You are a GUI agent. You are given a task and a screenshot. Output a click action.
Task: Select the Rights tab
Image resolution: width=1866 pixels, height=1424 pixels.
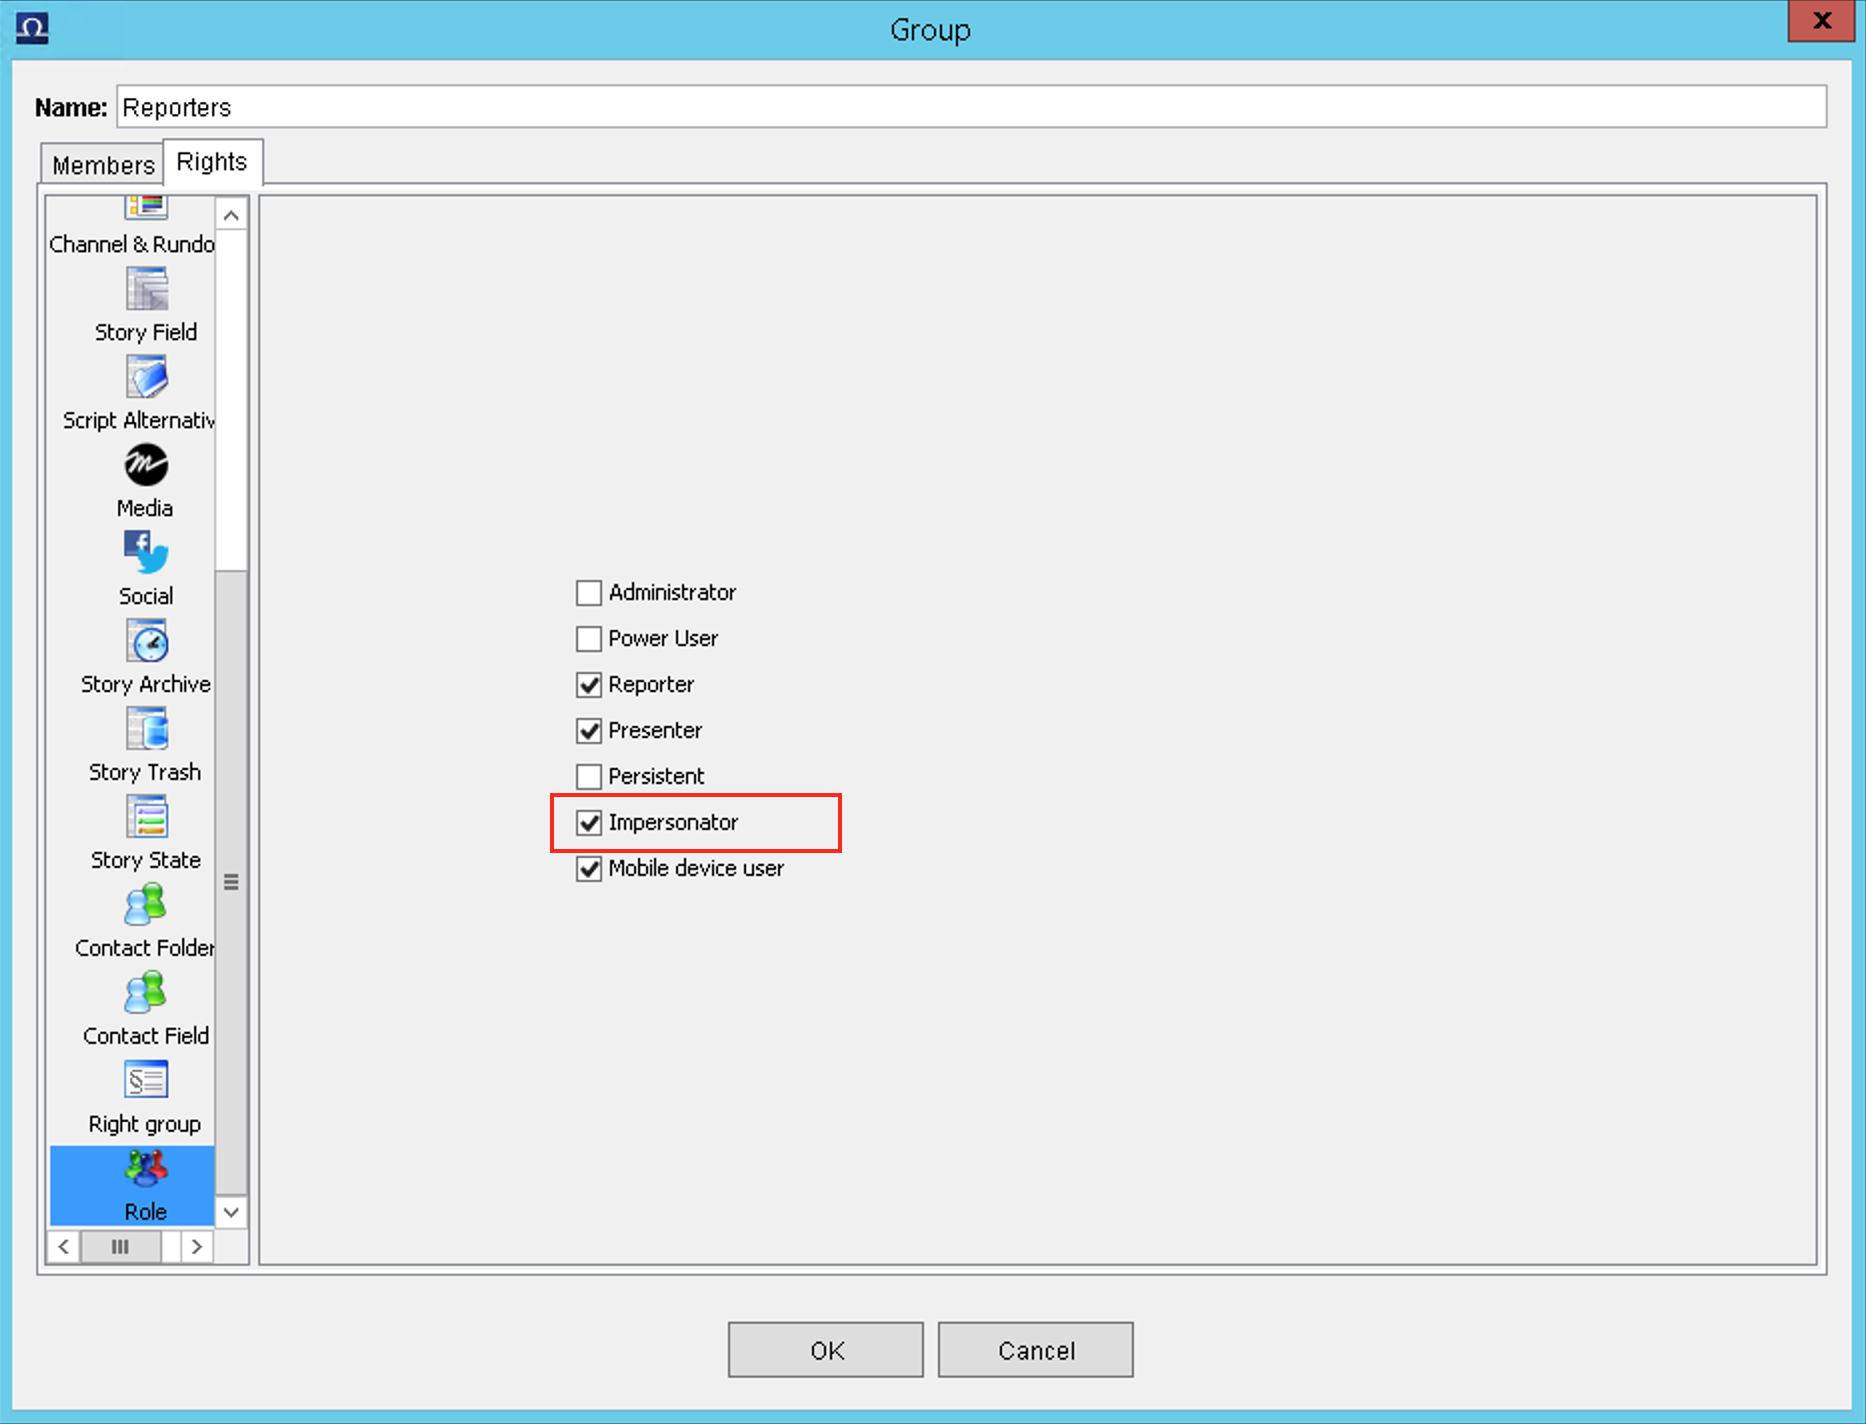(x=212, y=162)
